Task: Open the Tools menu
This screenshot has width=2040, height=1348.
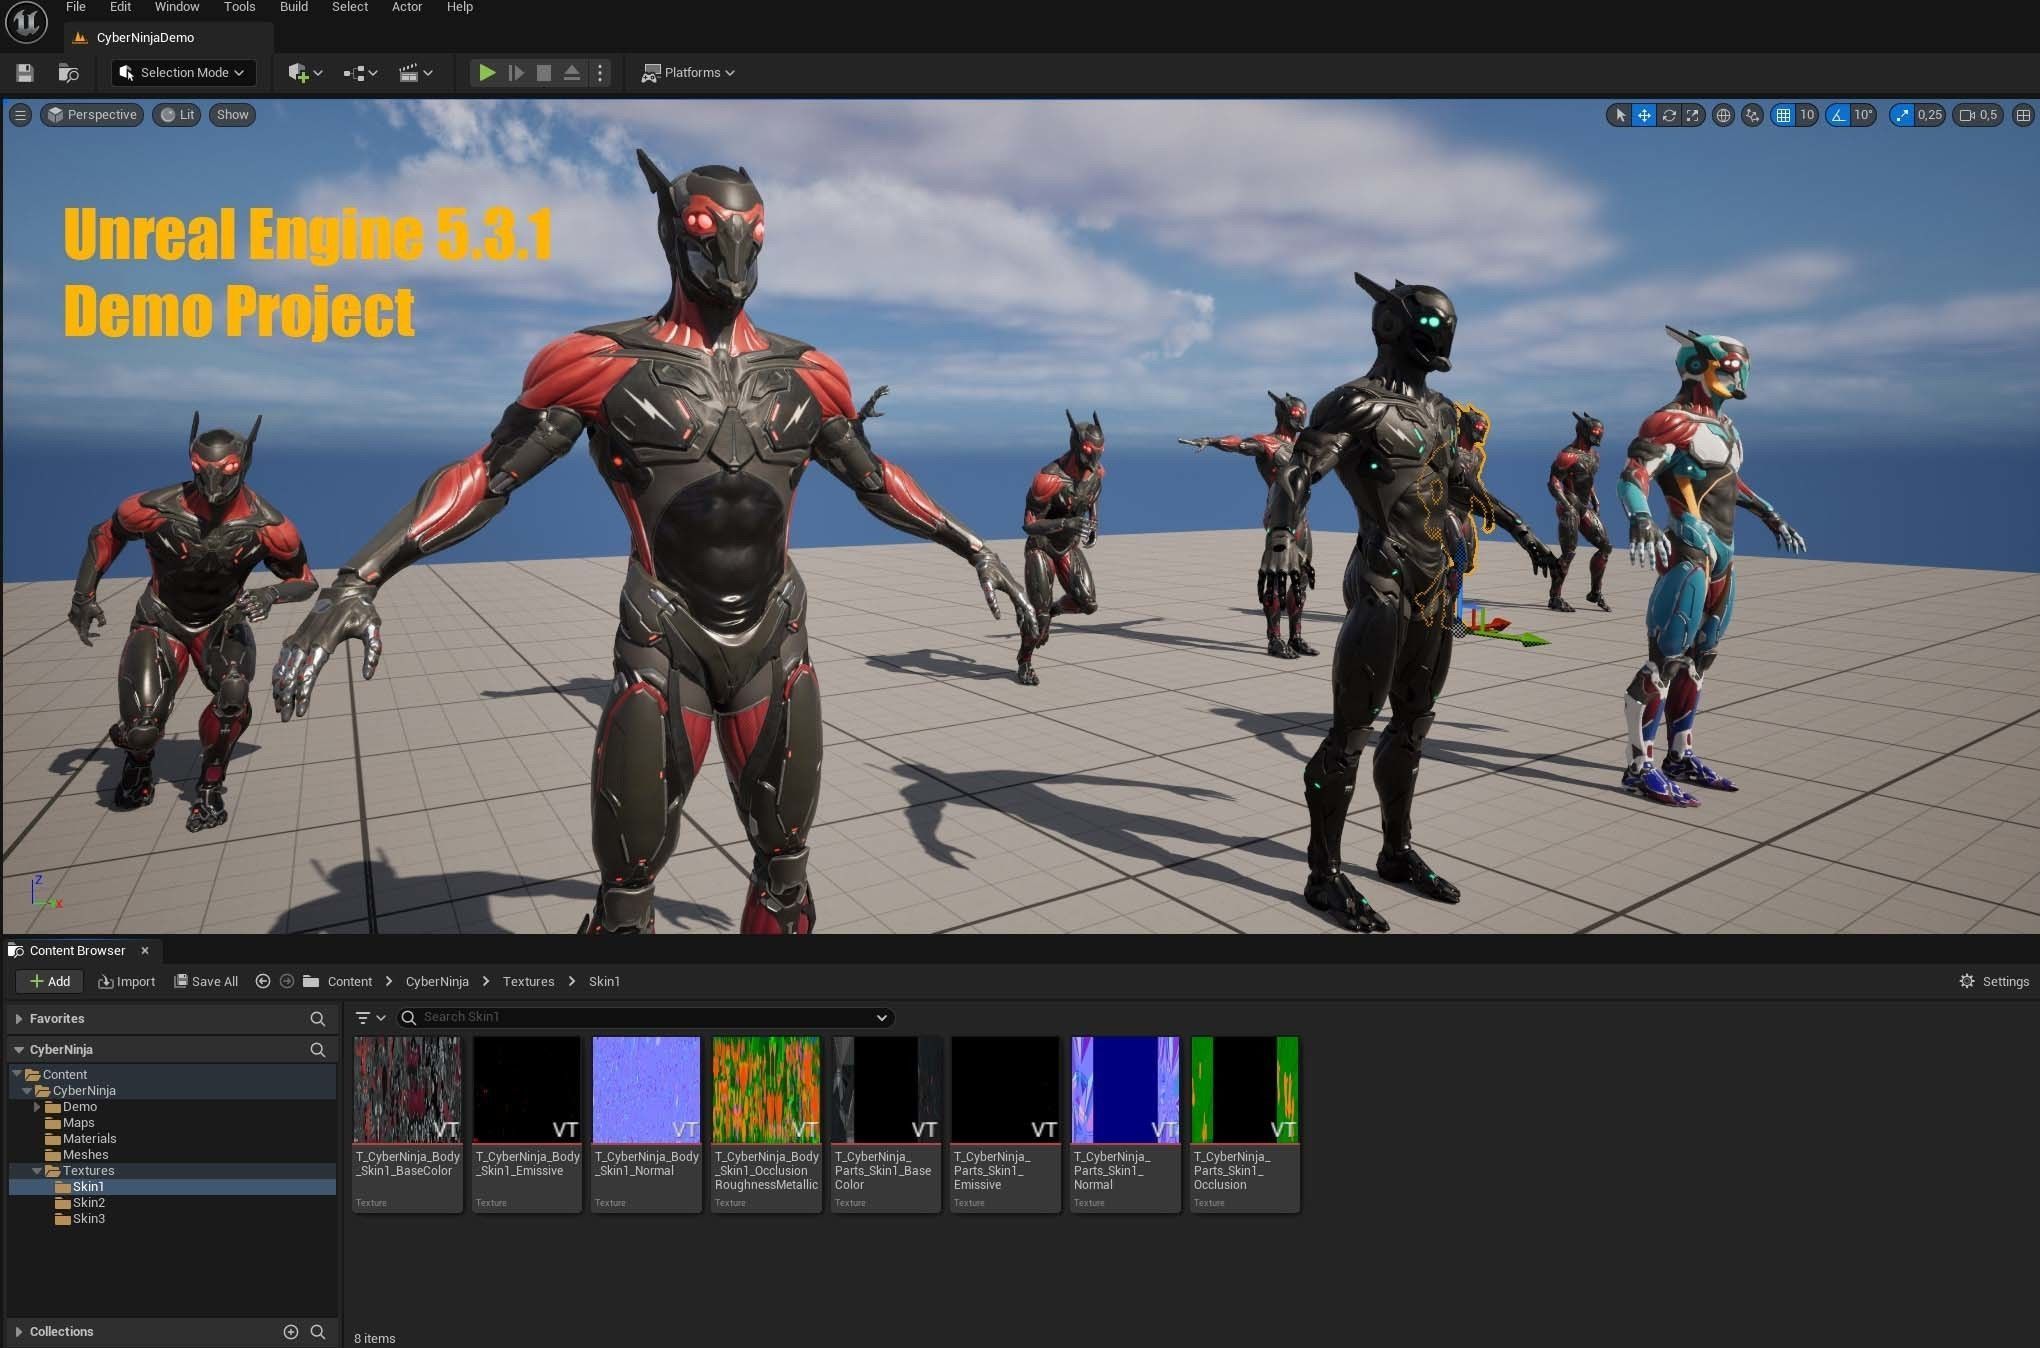Action: pos(239,7)
